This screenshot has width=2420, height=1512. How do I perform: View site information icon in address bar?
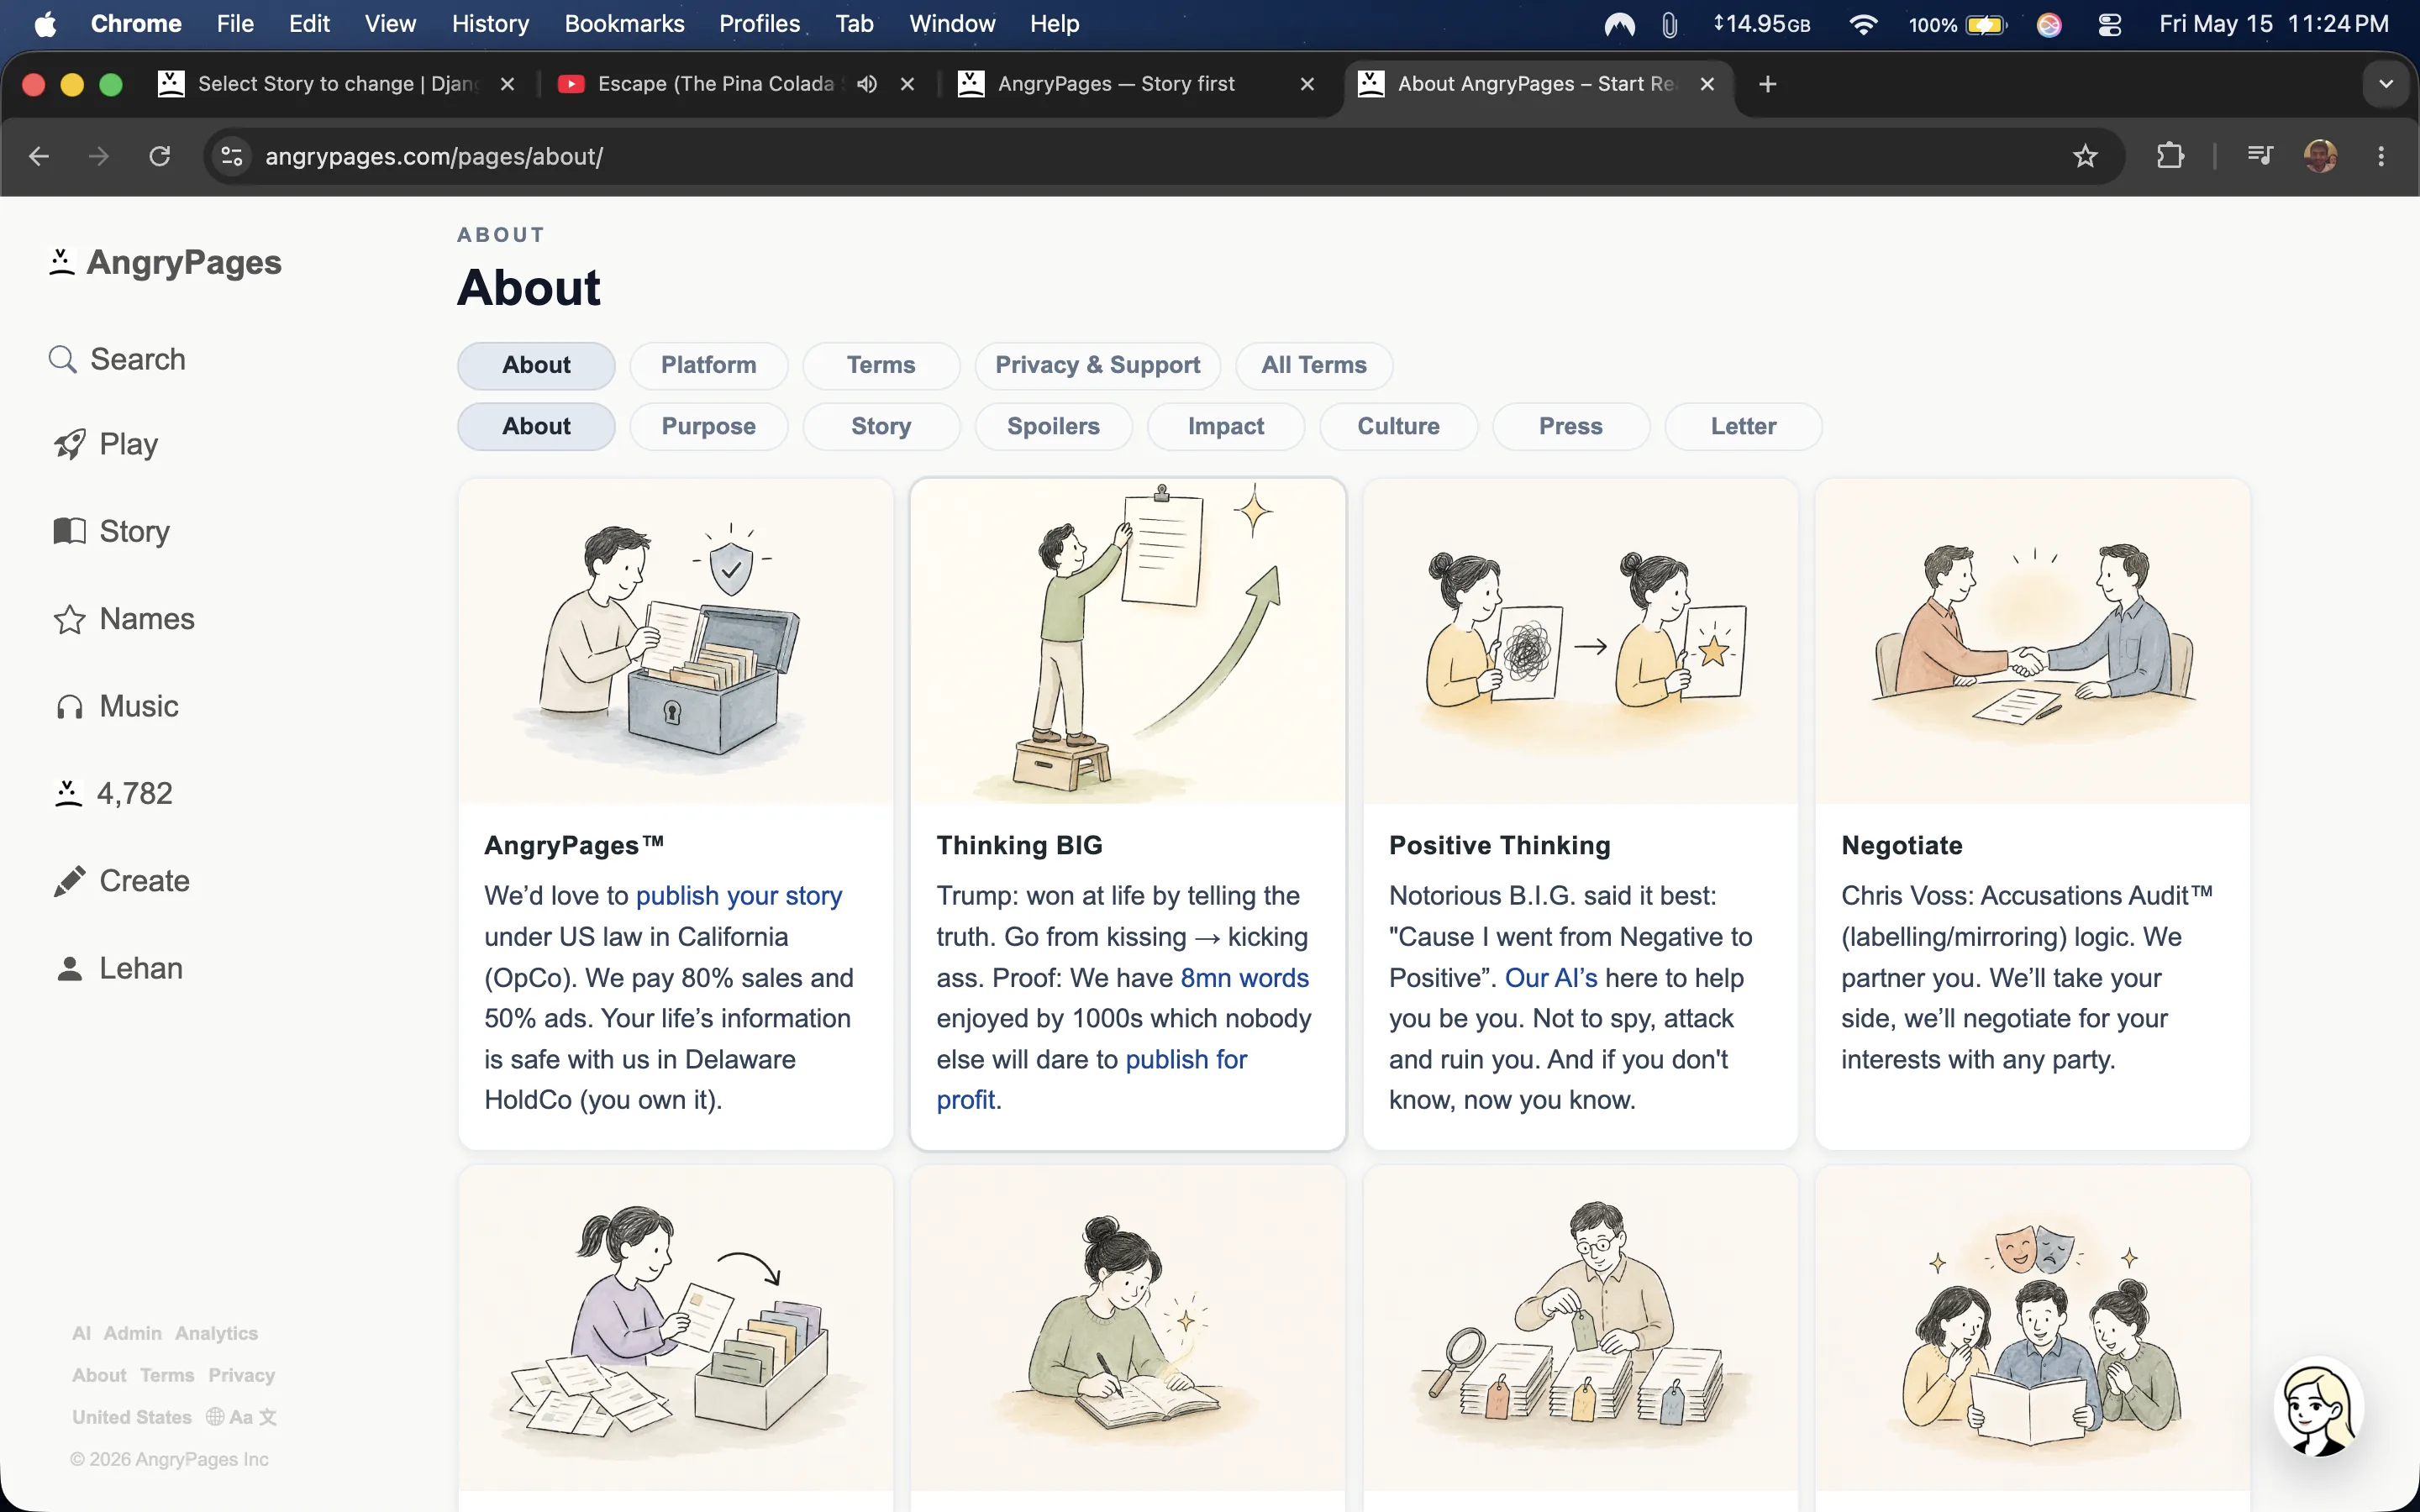pyautogui.click(x=232, y=156)
